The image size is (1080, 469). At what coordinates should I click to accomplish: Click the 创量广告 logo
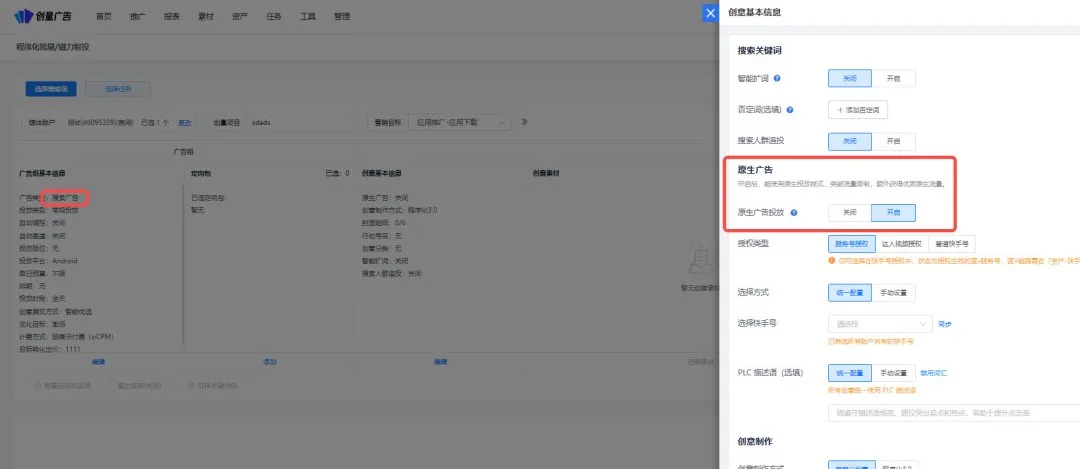click(43, 16)
